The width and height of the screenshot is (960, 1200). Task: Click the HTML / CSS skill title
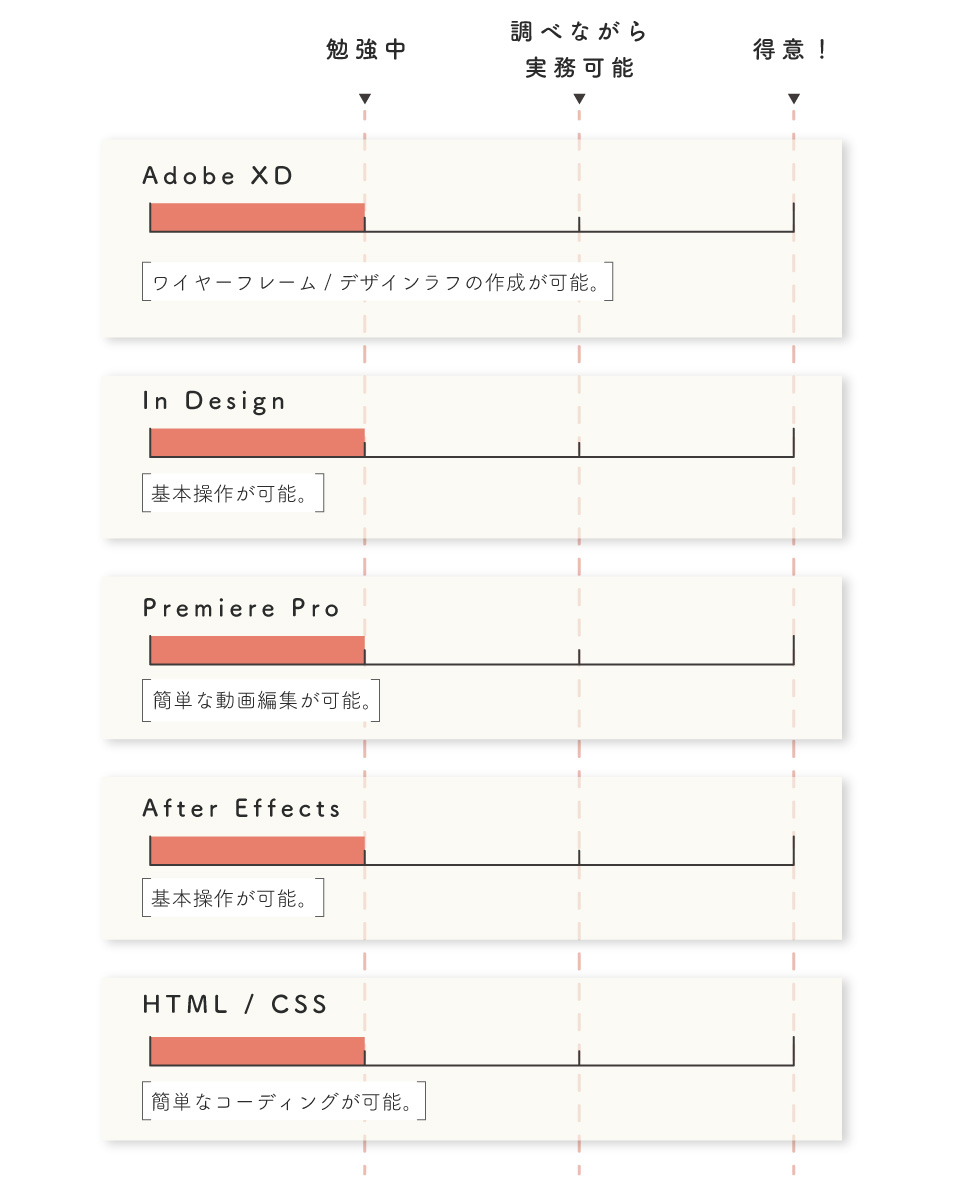(235, 1004)
